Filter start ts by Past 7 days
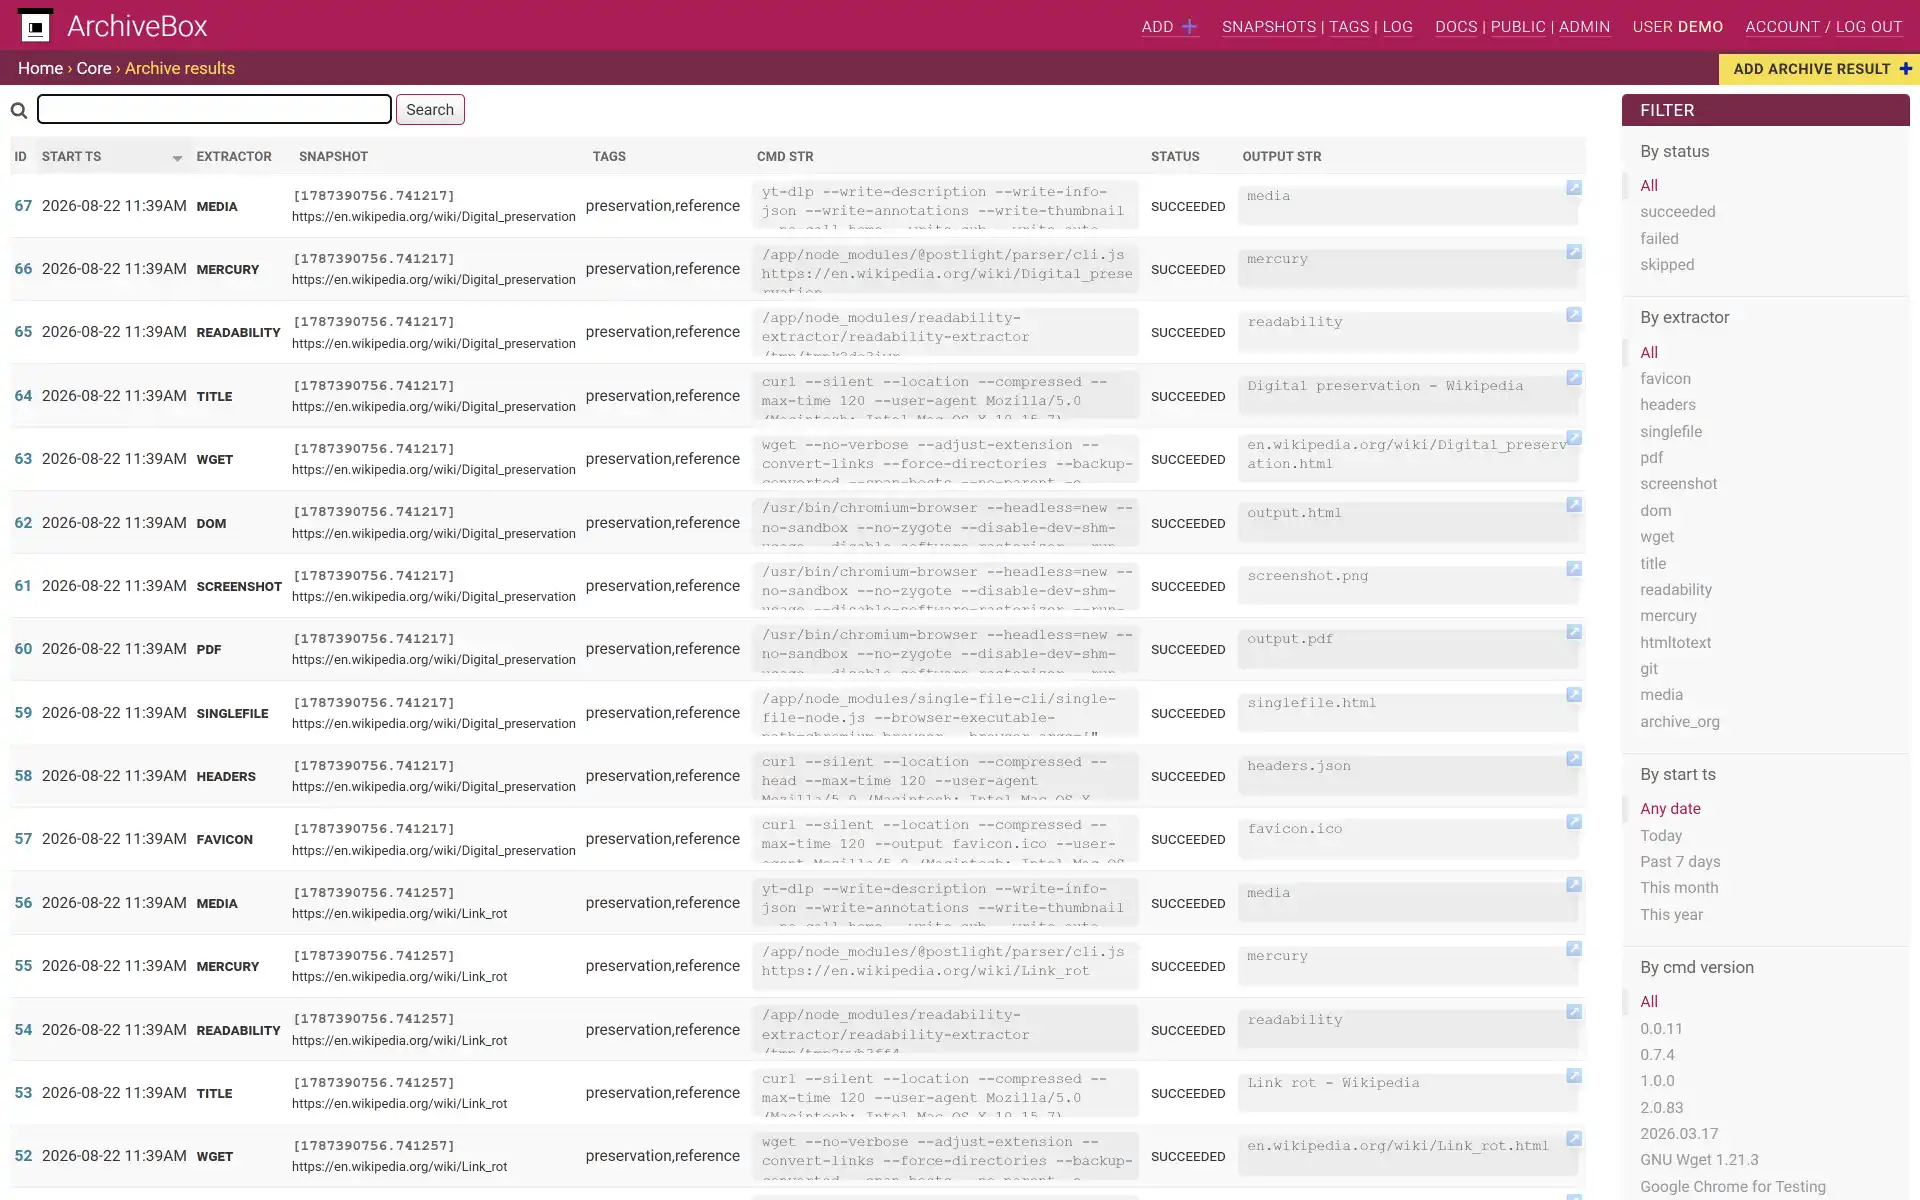Image resolution: width=1920 pixels, height=1200 pixels. (1680, 862)
